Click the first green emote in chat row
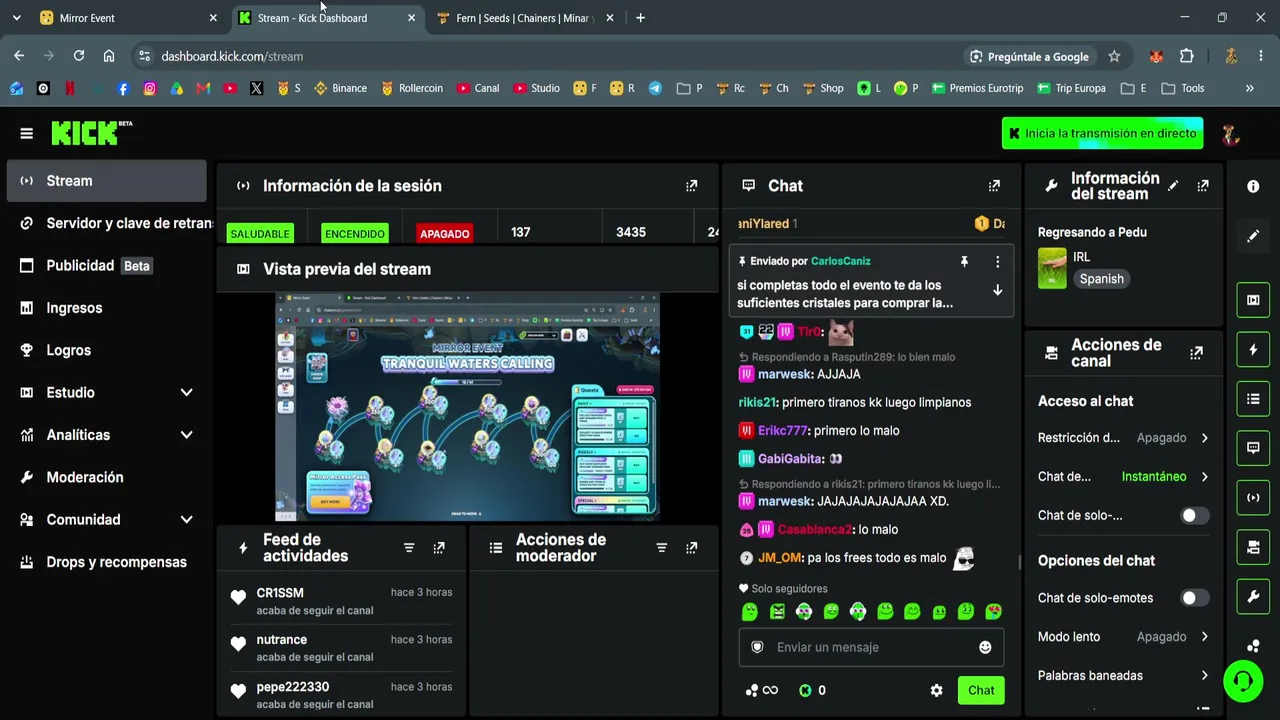 point(750,611)
